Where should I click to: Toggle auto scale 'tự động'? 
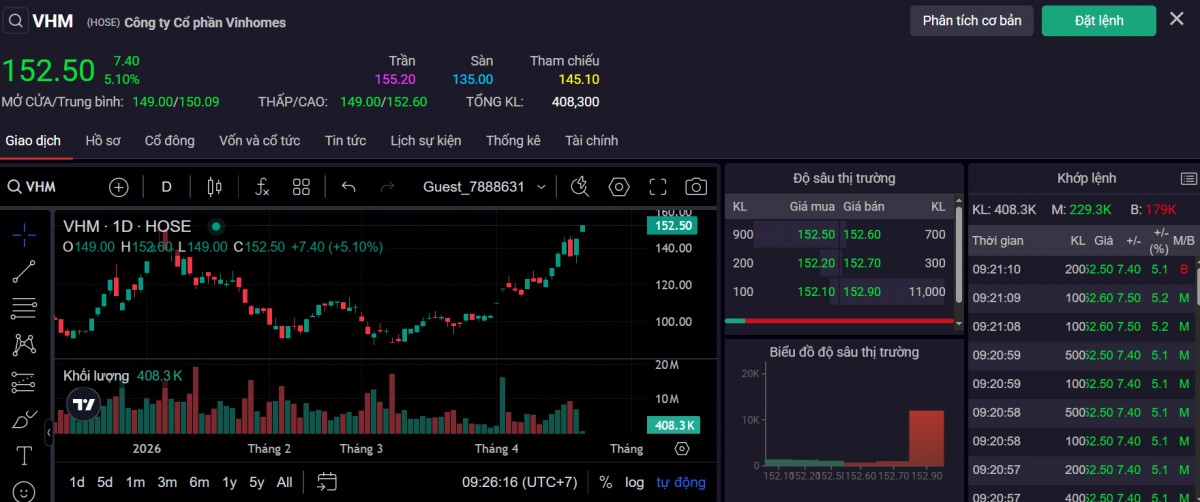[681, 482]
